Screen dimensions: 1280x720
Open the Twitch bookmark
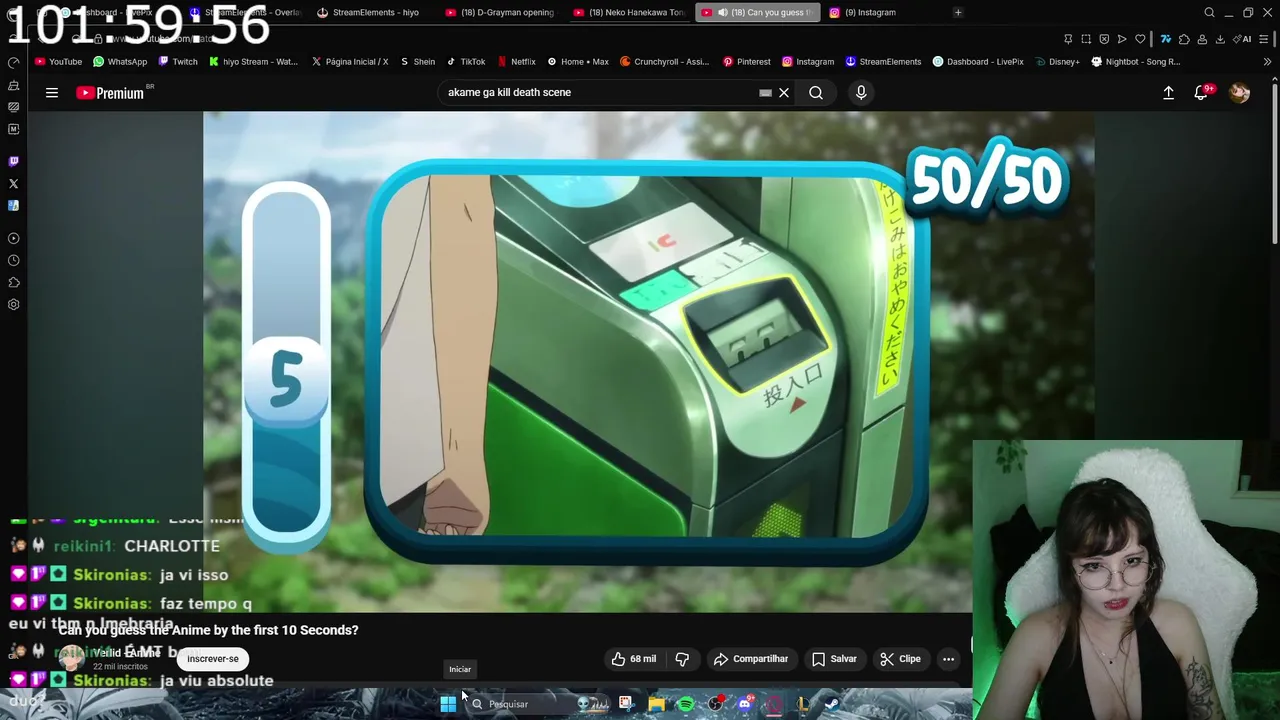coord(178,62)
